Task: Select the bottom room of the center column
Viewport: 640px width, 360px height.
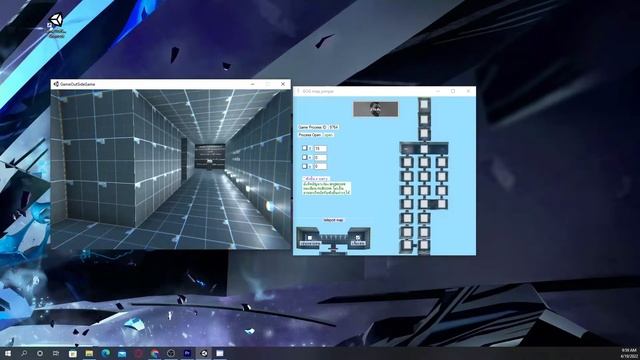Action: [x=424, y=245]
